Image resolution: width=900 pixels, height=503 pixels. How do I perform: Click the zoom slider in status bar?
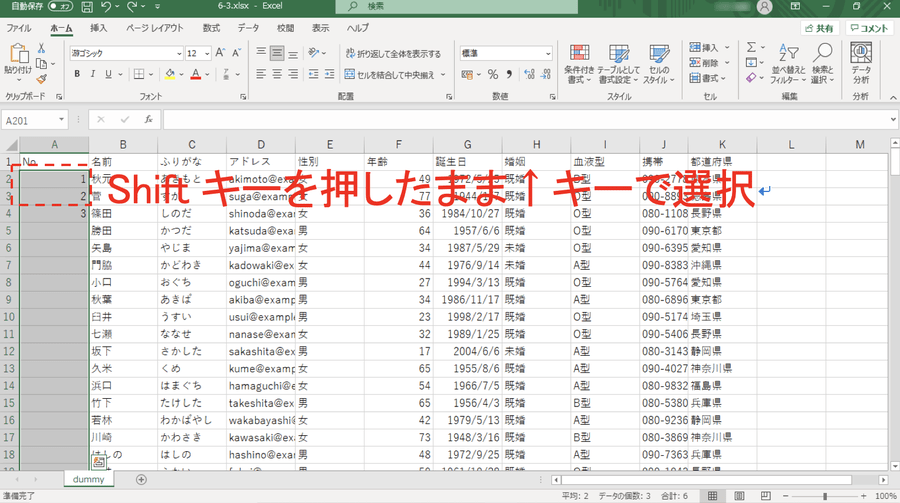click(x=824, y=496)
